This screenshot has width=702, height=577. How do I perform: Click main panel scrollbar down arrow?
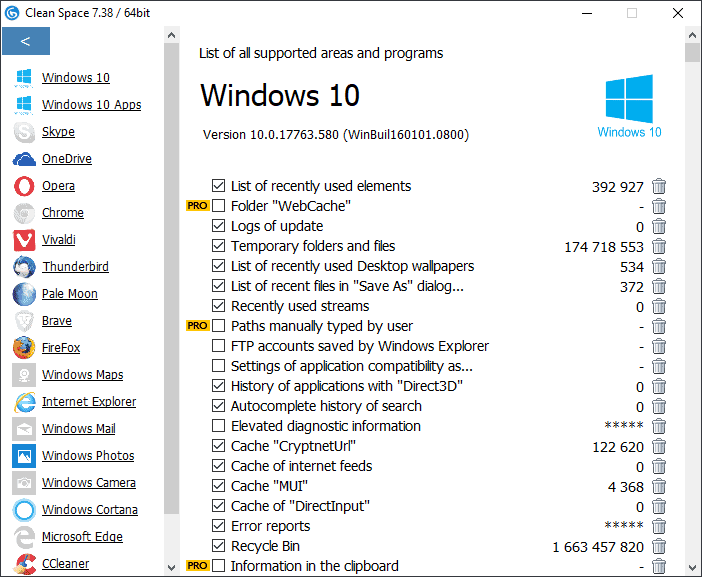click(x=692, y=567)
